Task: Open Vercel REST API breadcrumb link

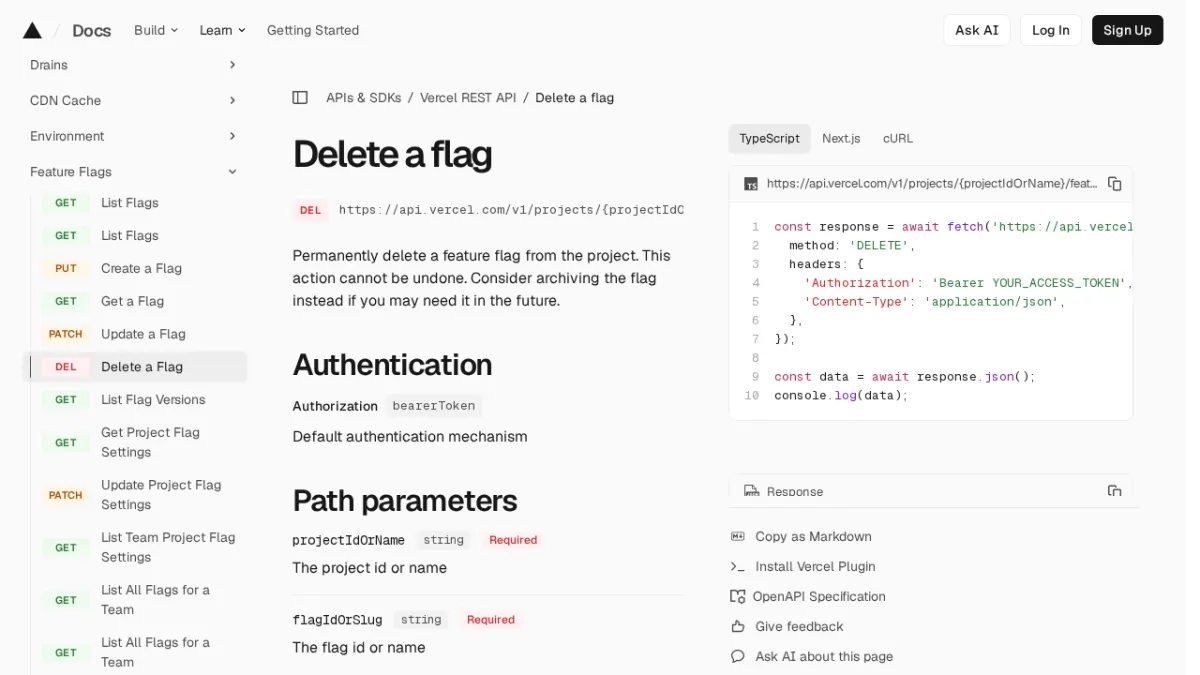Action: click(x=468, y=98)
